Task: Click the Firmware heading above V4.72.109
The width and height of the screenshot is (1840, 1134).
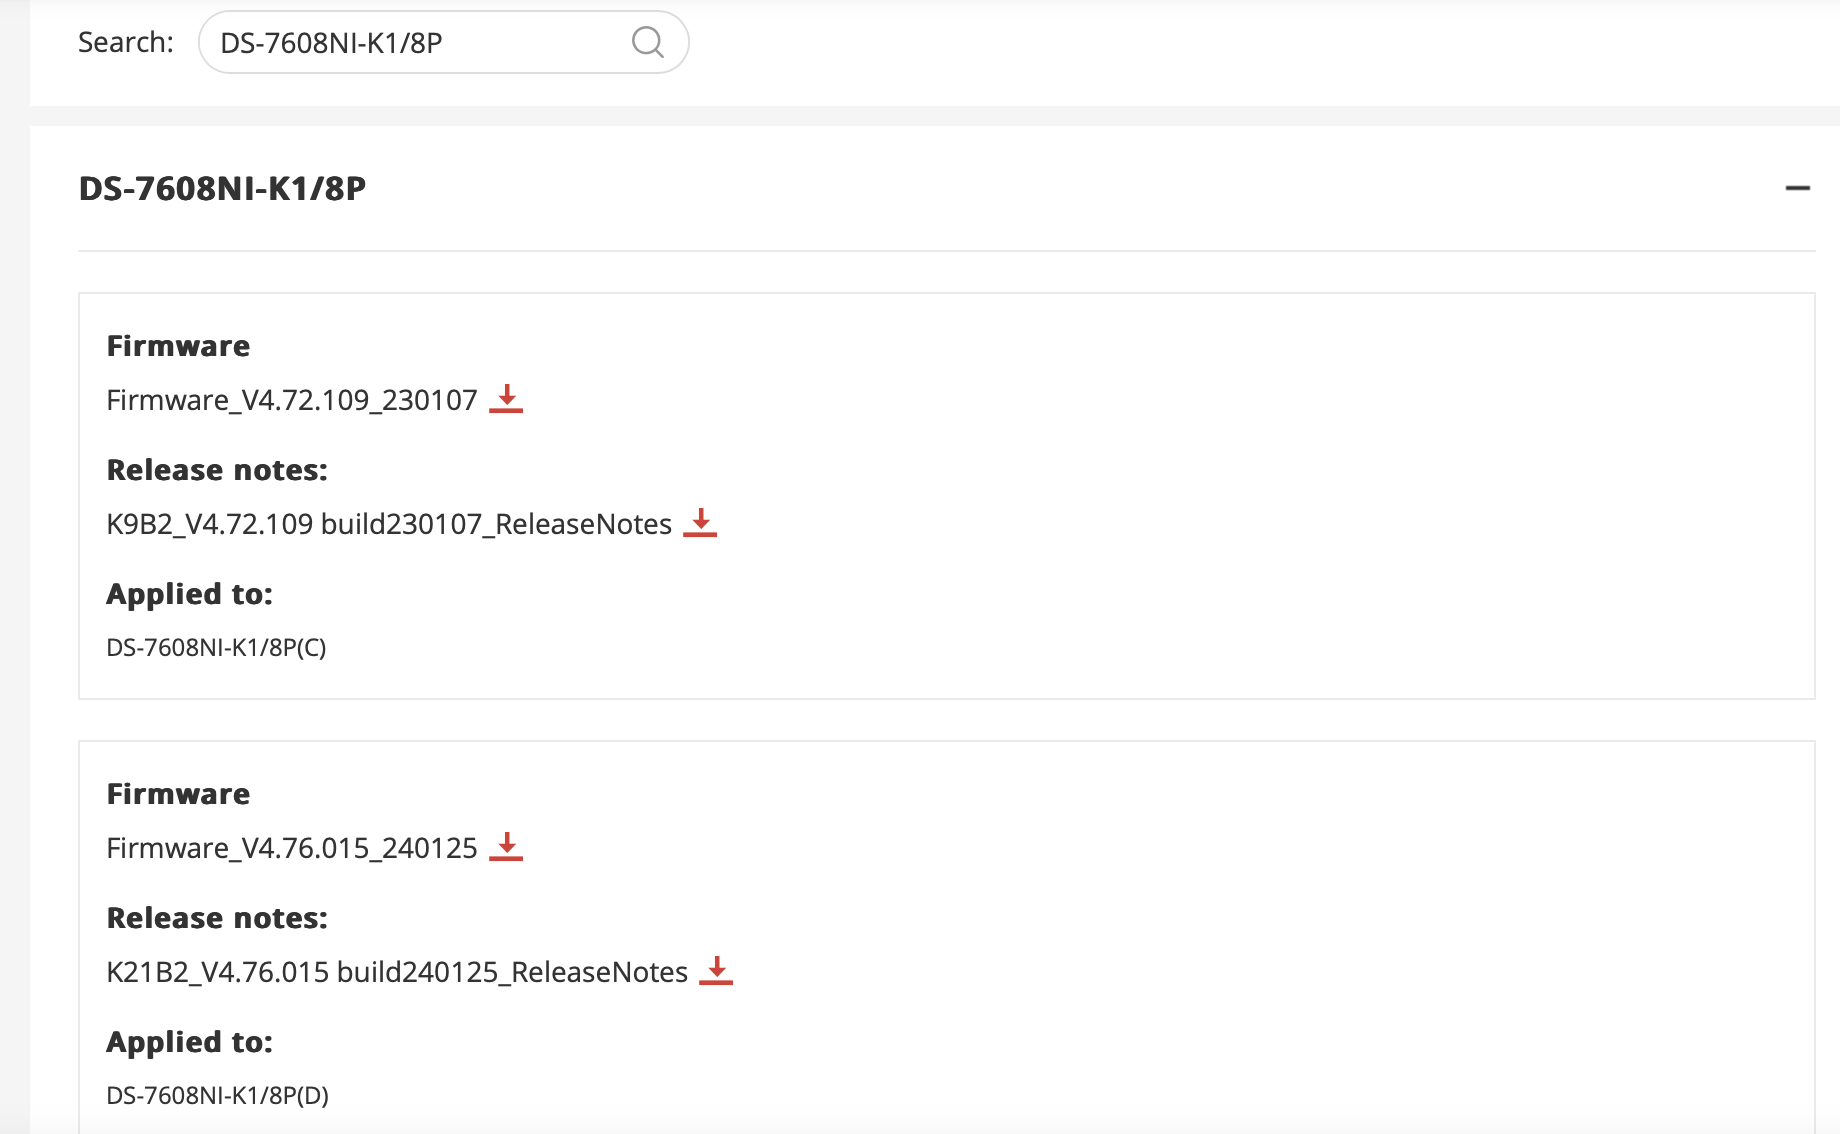Action: click(178, 346)
